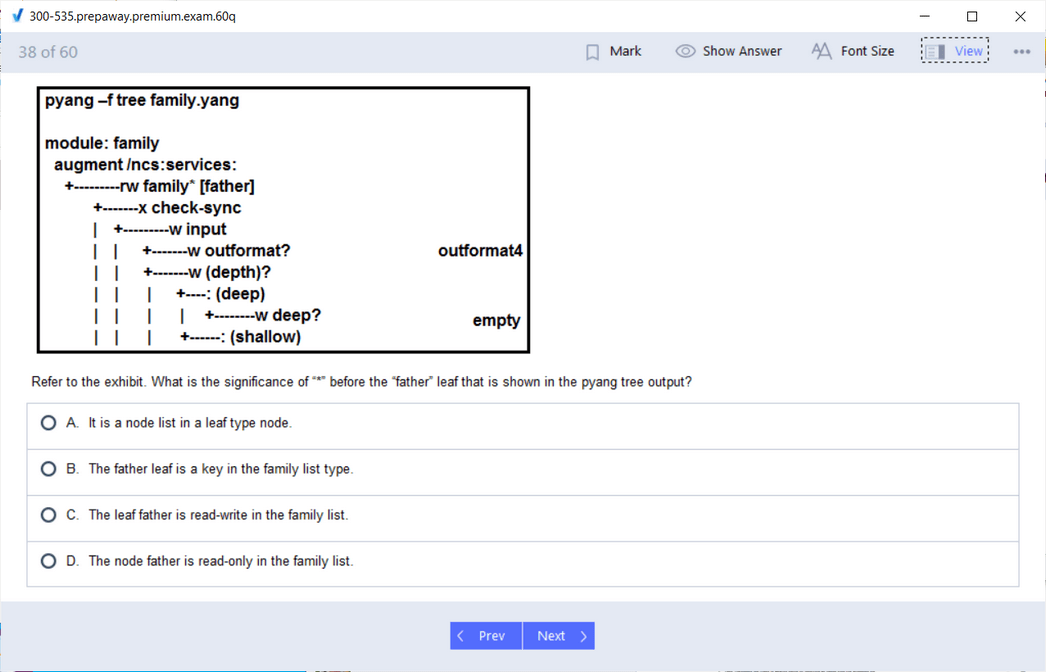This screenshot has height=672, width=1046.
Task: Click the 'Font Size' text label
Action: (x=867, y=51)
